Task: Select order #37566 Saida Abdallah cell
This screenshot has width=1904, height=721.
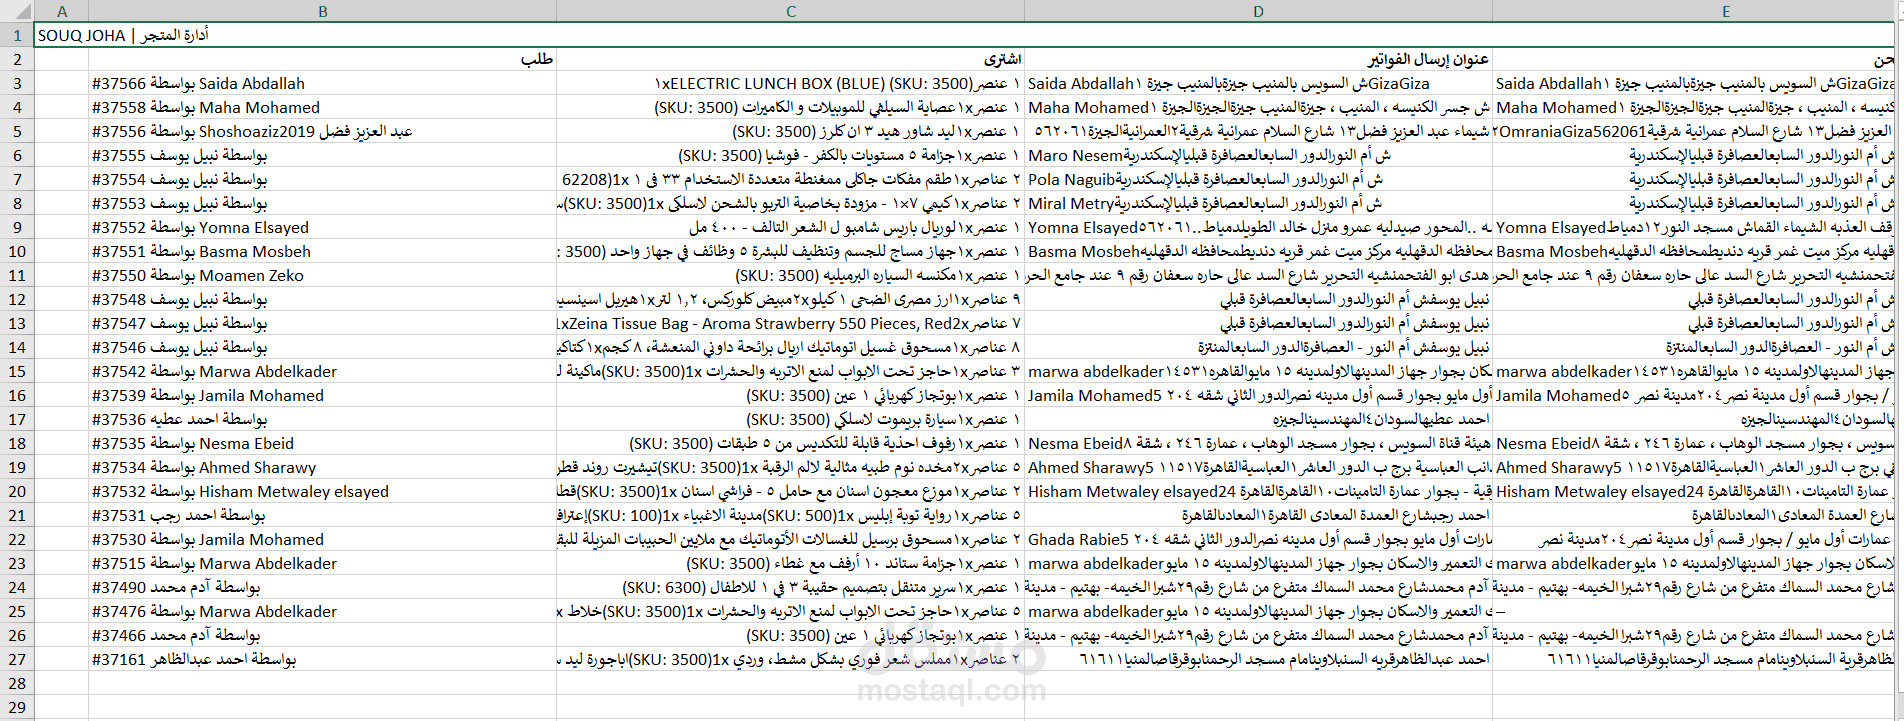Action: coord(322,83)
